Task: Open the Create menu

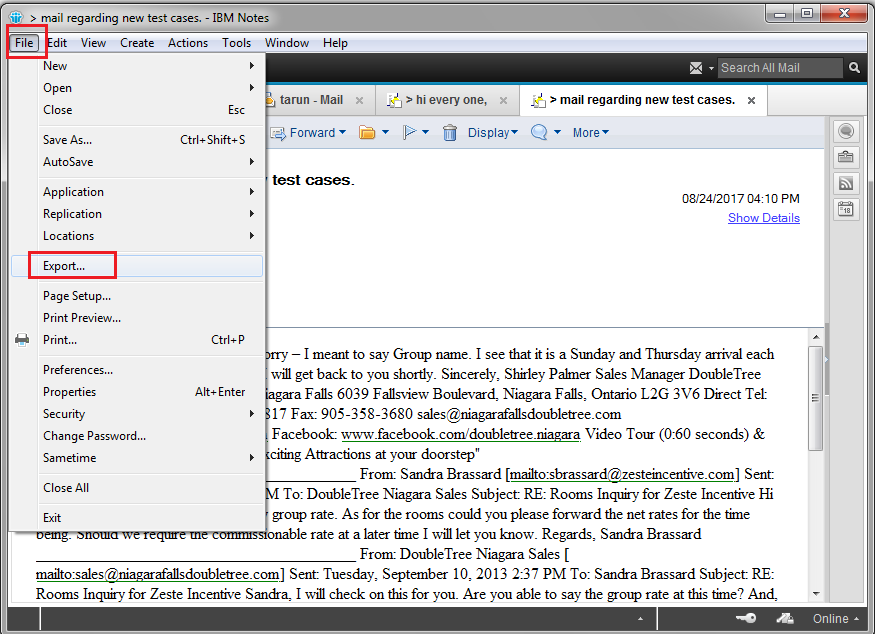Action: coord(137,43)
